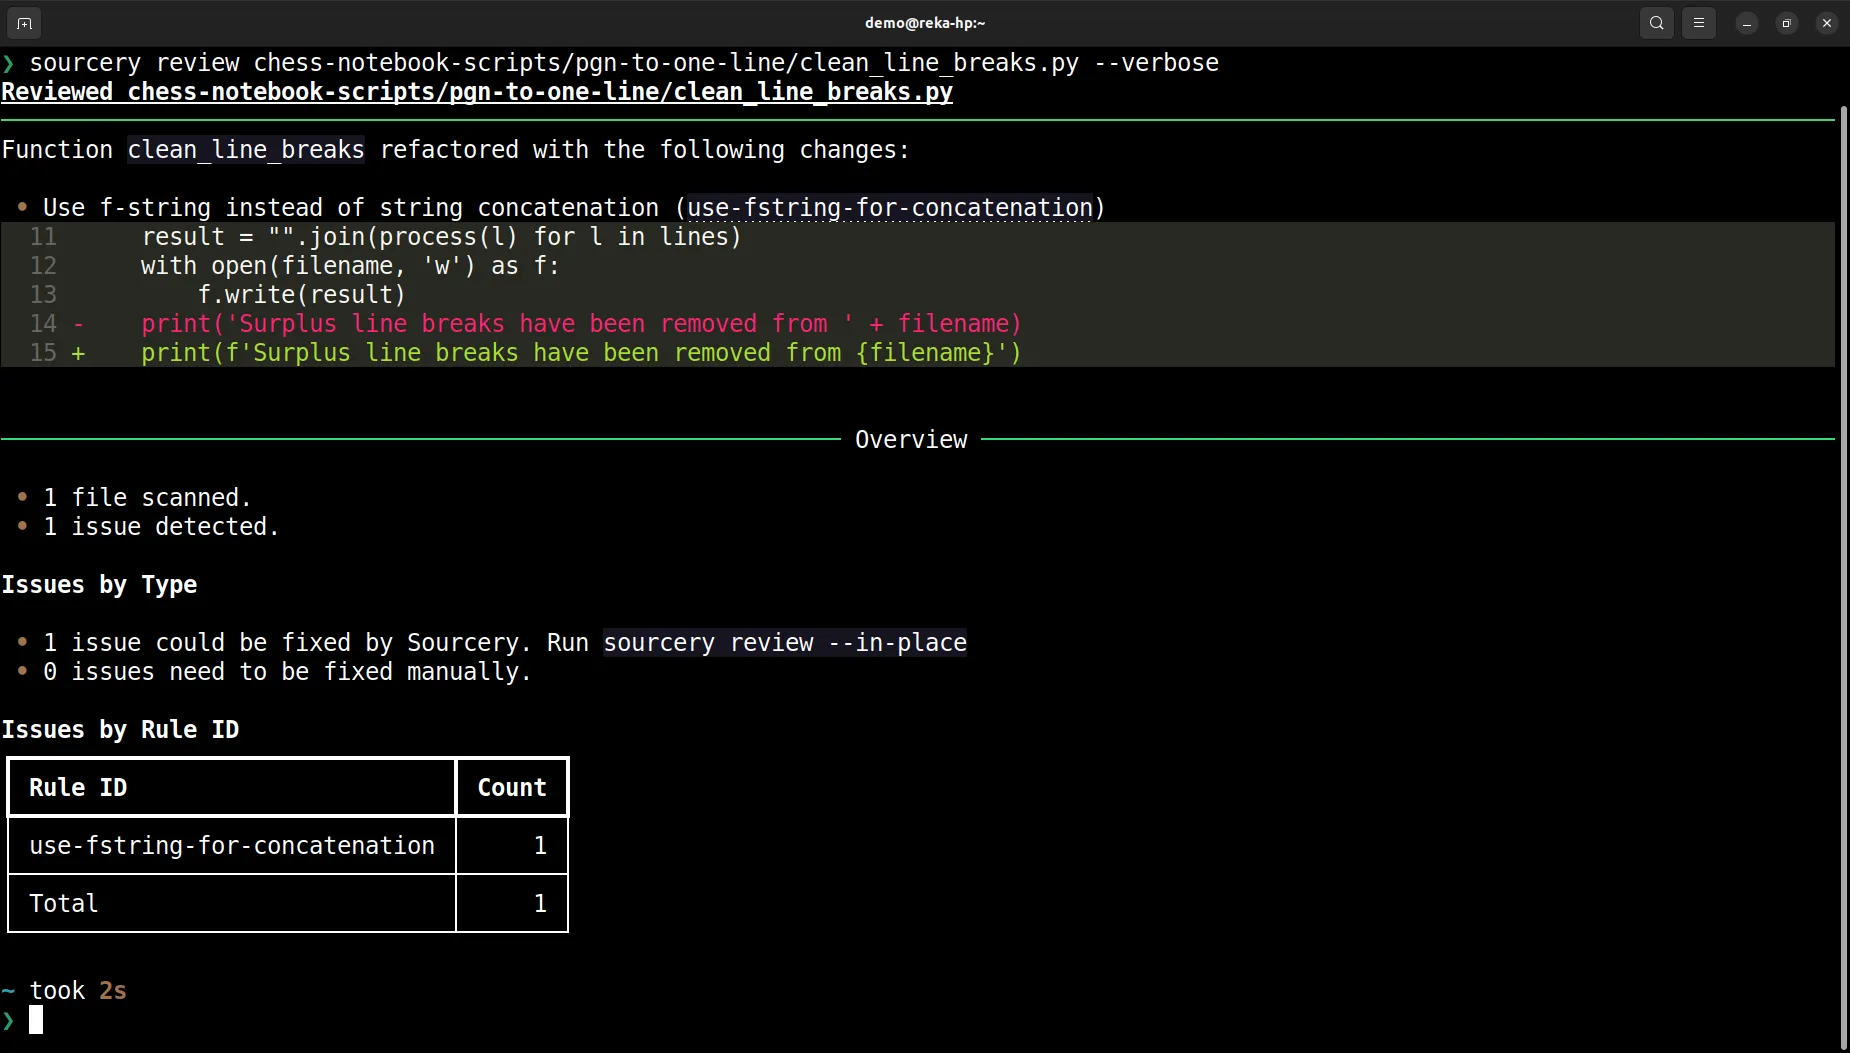Image resolution: width=1850 pixels, height=1053 pixels.
Task: Click the tilde symbol before 'took 2s'
Action: [9, 990]
